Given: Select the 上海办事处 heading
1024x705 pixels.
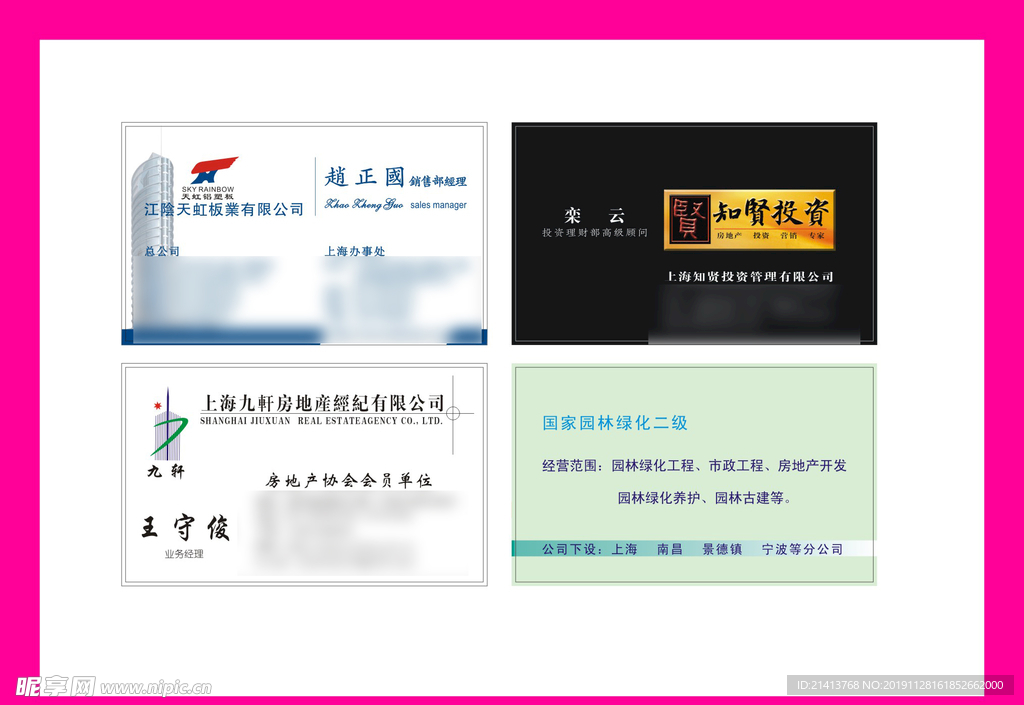Looking at the screenshot, I should [x=354, y=252].
